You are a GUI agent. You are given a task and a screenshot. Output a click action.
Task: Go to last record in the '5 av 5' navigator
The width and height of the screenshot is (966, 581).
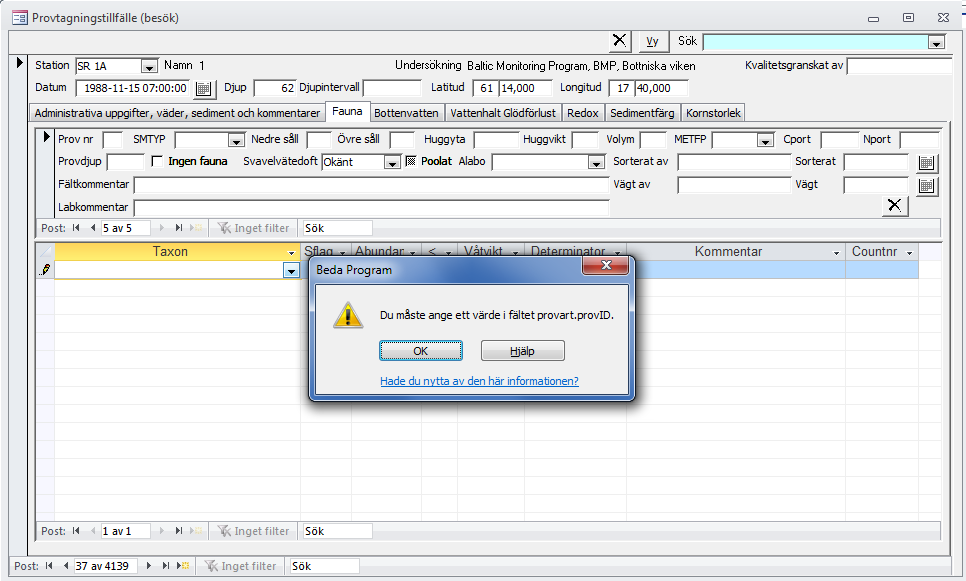179,228
